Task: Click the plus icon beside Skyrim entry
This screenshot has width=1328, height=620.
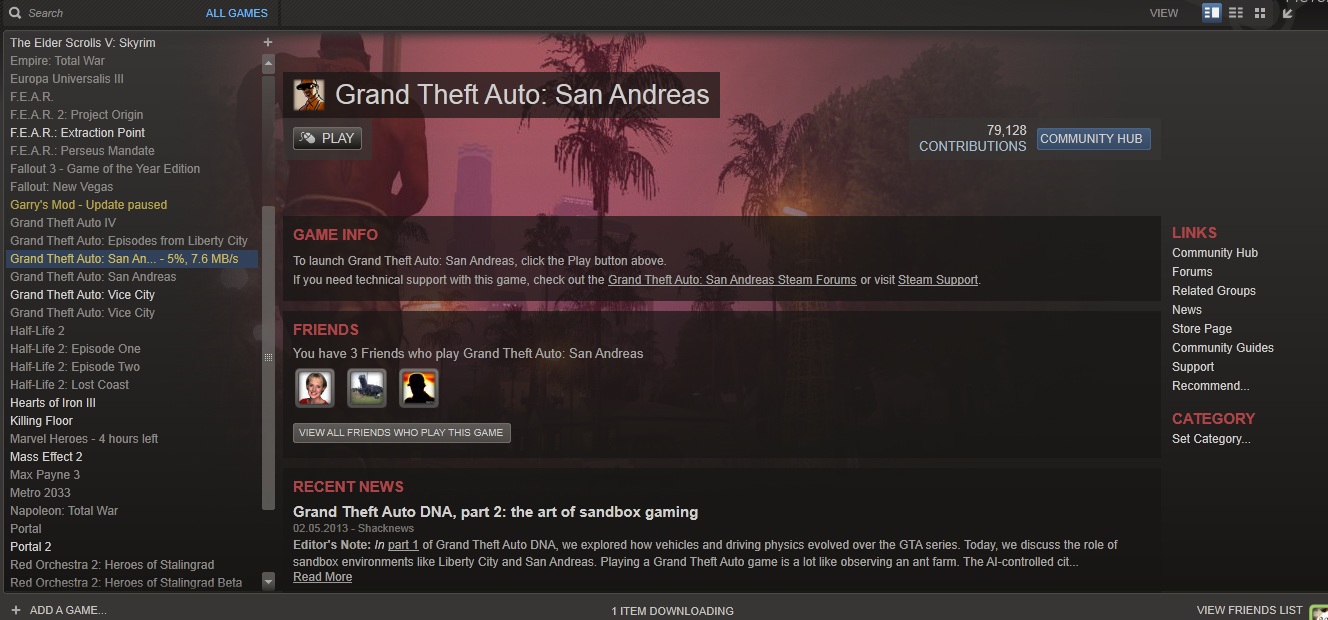Action: pyautogui.click(x=268, y=42)
